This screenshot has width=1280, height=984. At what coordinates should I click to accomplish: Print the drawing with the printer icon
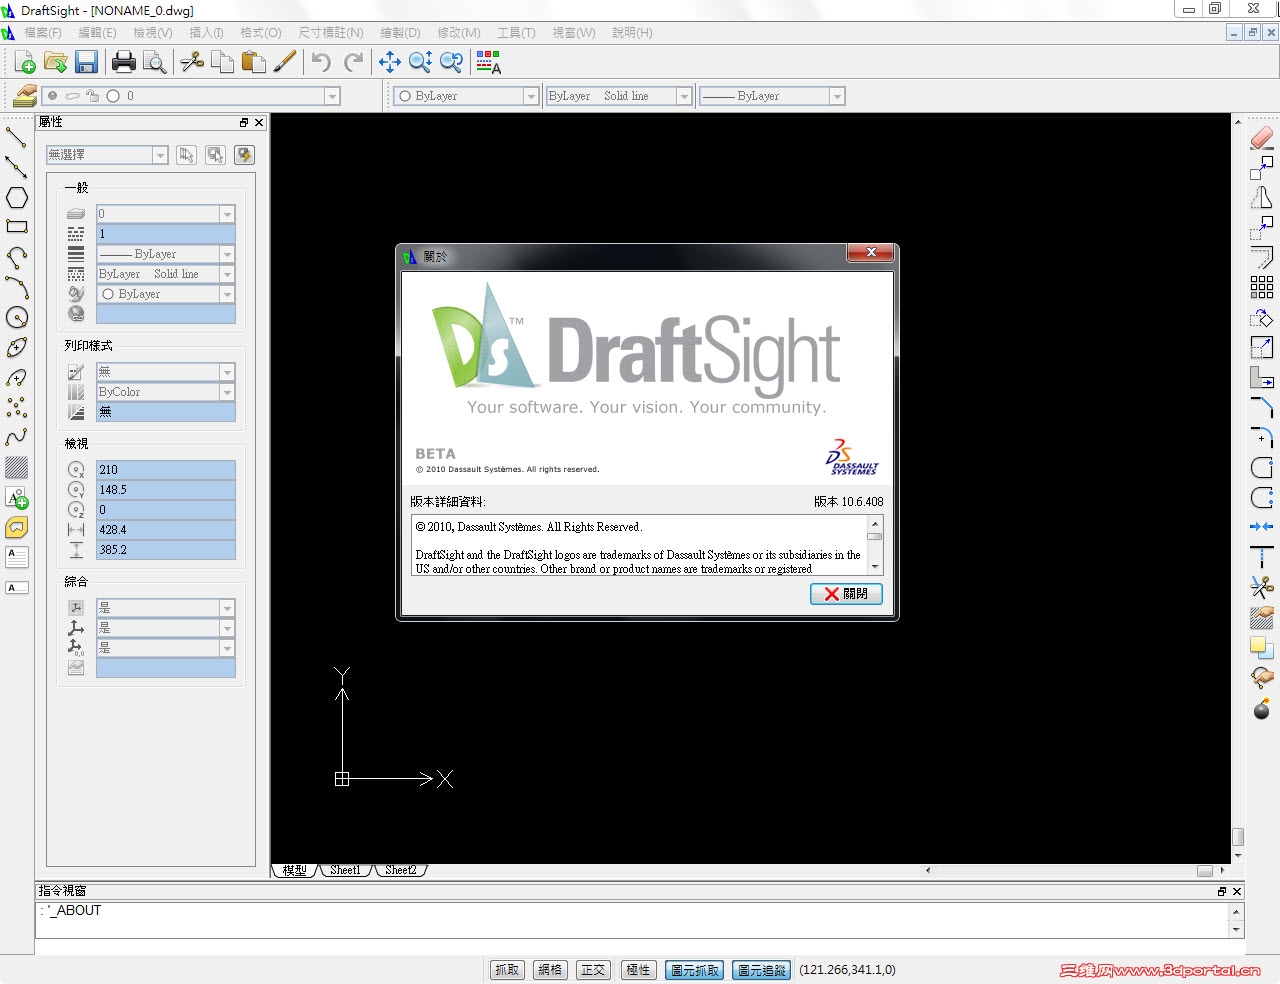point(124,62)
